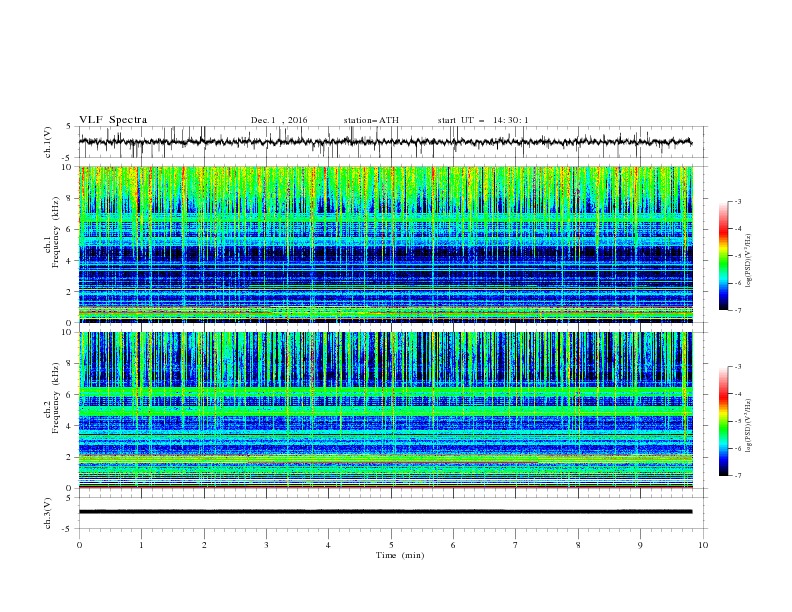Image resolution: width=792 pixels, height=612 pixels.
Task: Click the "-5" tick on ch.1 color bar
Action: click(x=738, y=256)
